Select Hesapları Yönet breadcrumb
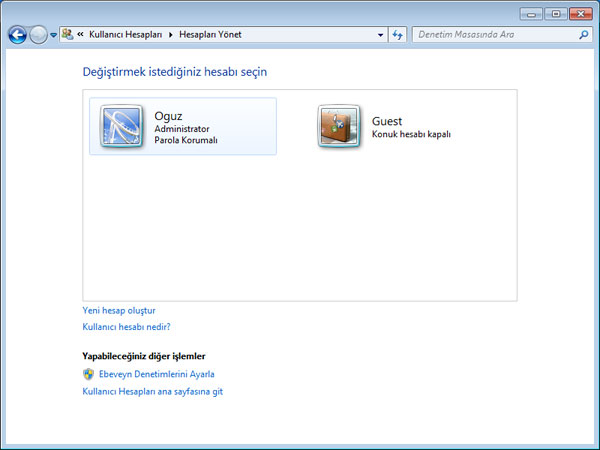The image size is (600, 450). point(210,35)
